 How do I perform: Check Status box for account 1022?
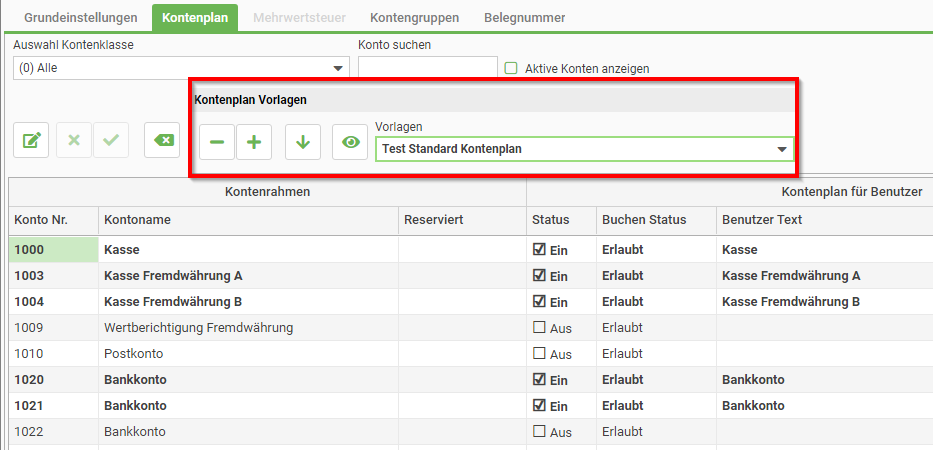coord(539,431)
